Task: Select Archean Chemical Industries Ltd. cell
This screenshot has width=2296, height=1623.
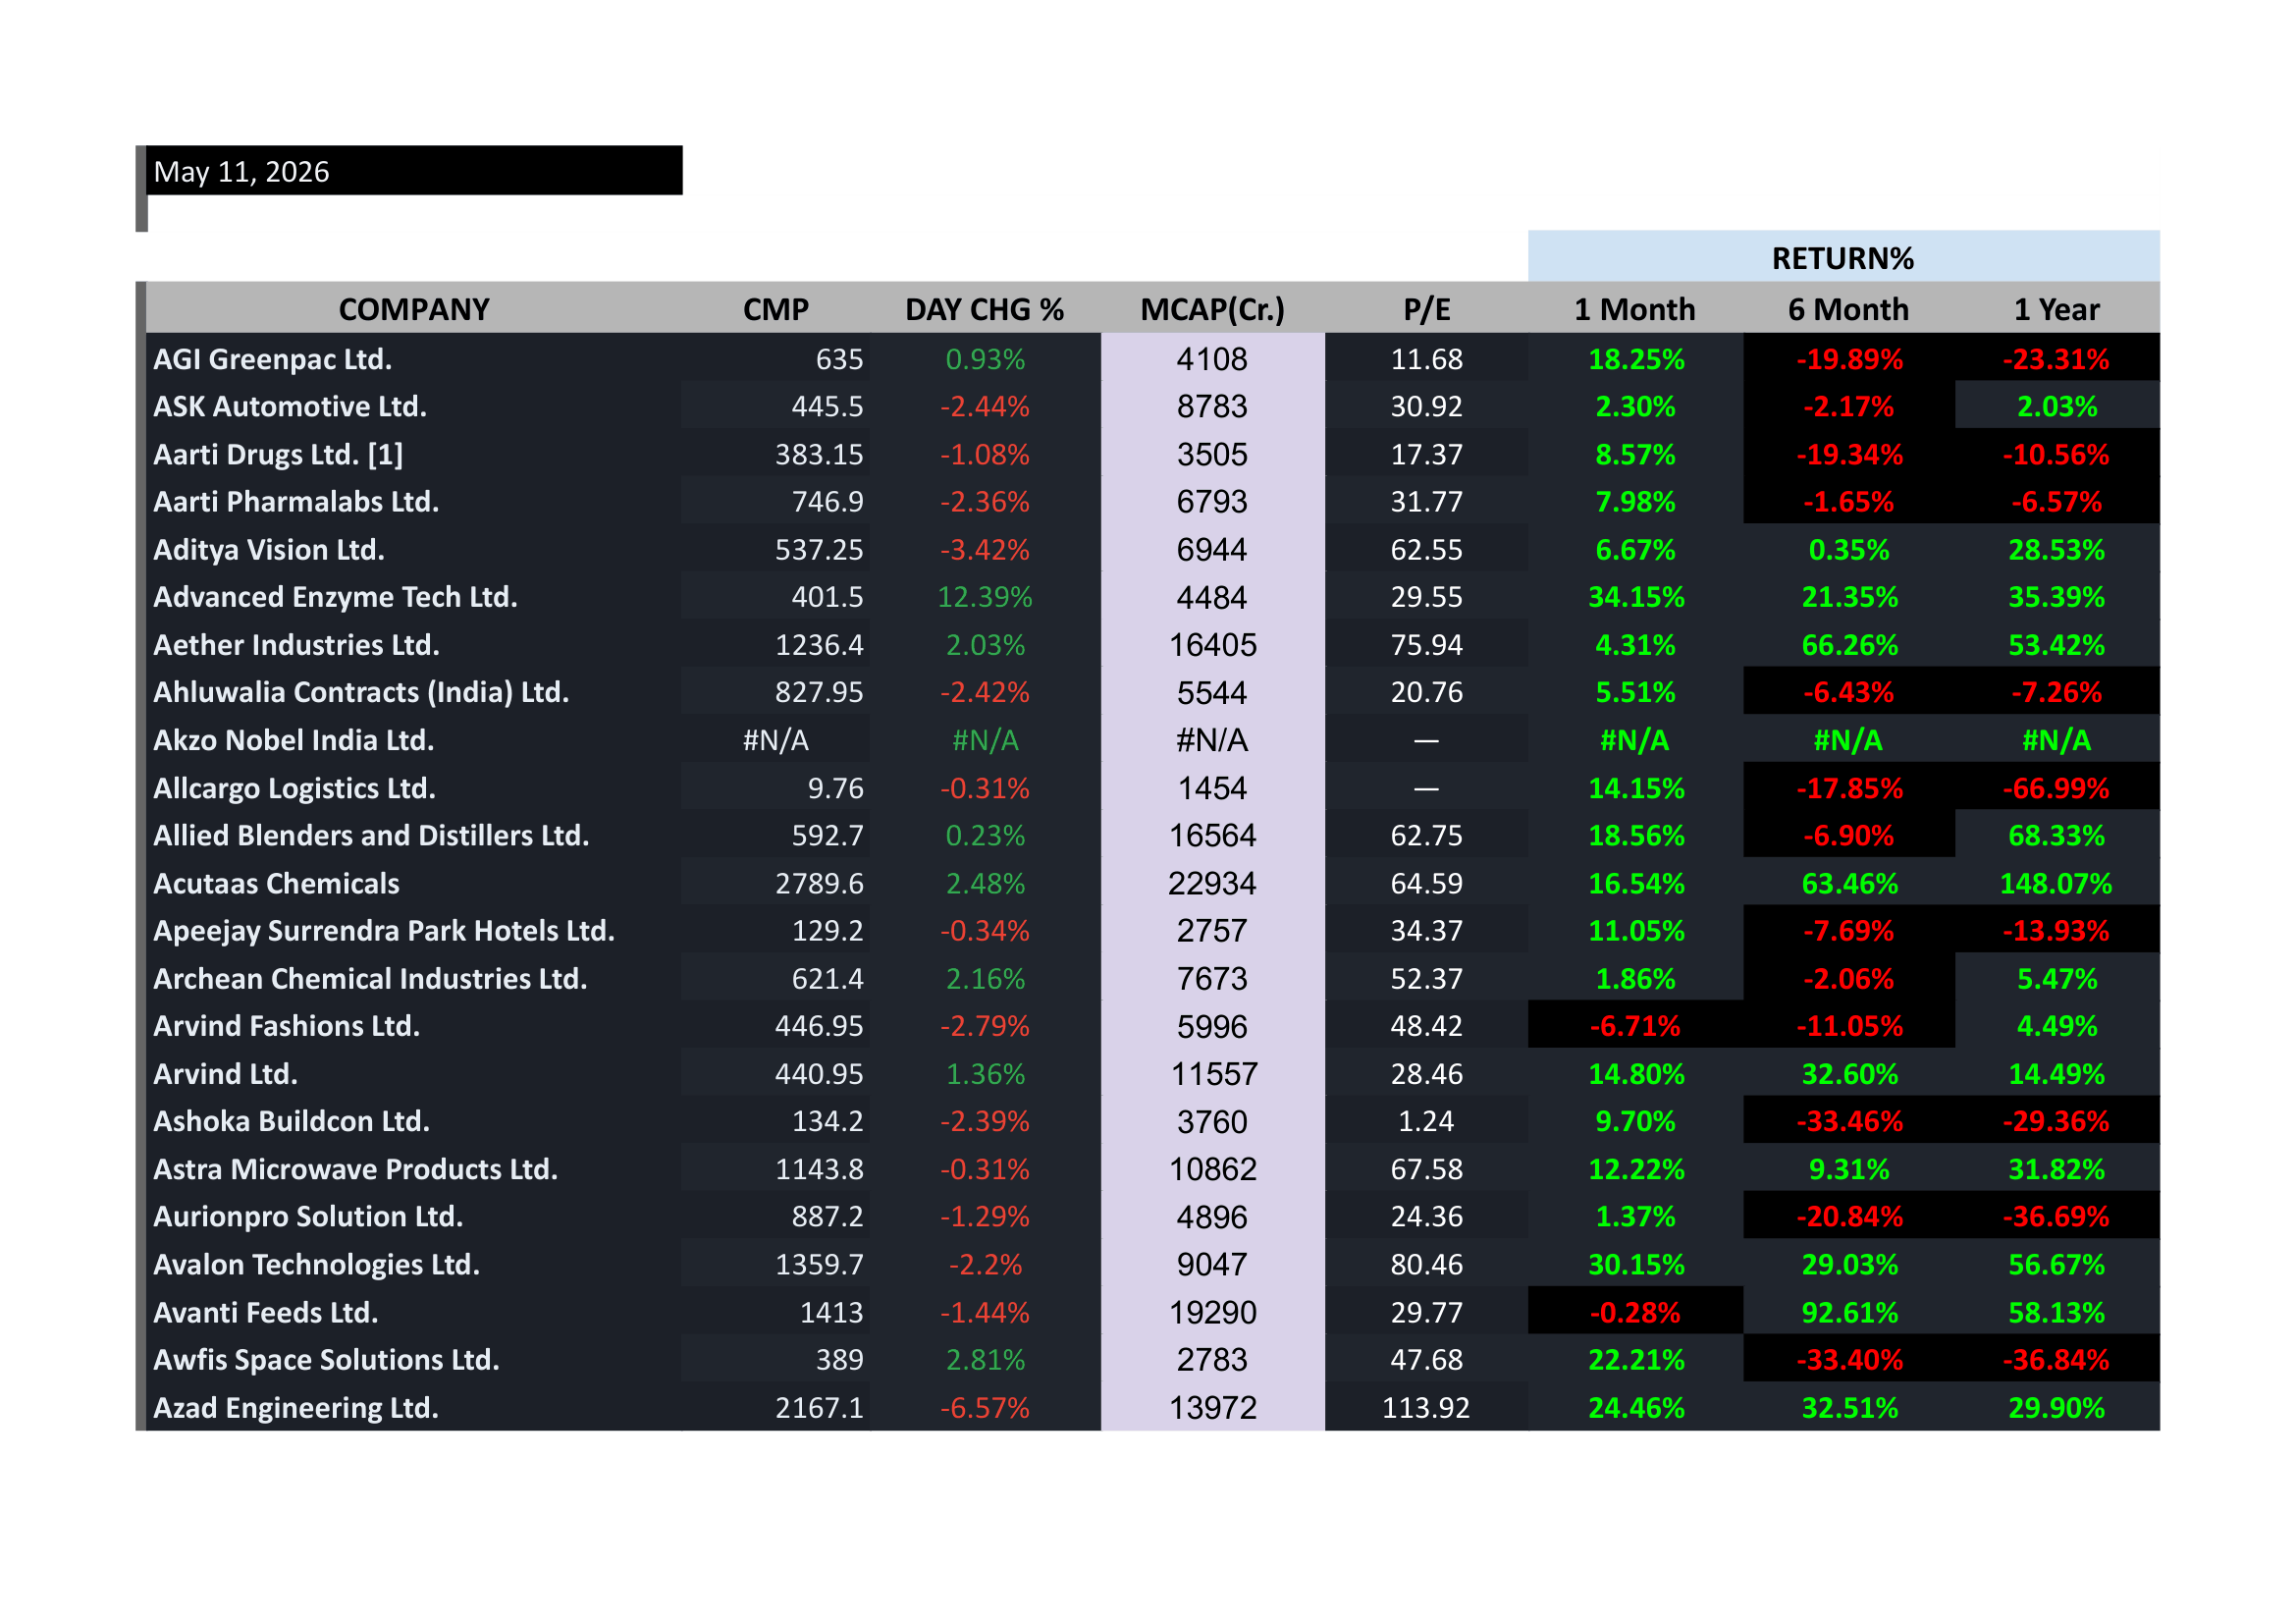Action: tap(370, 978)
